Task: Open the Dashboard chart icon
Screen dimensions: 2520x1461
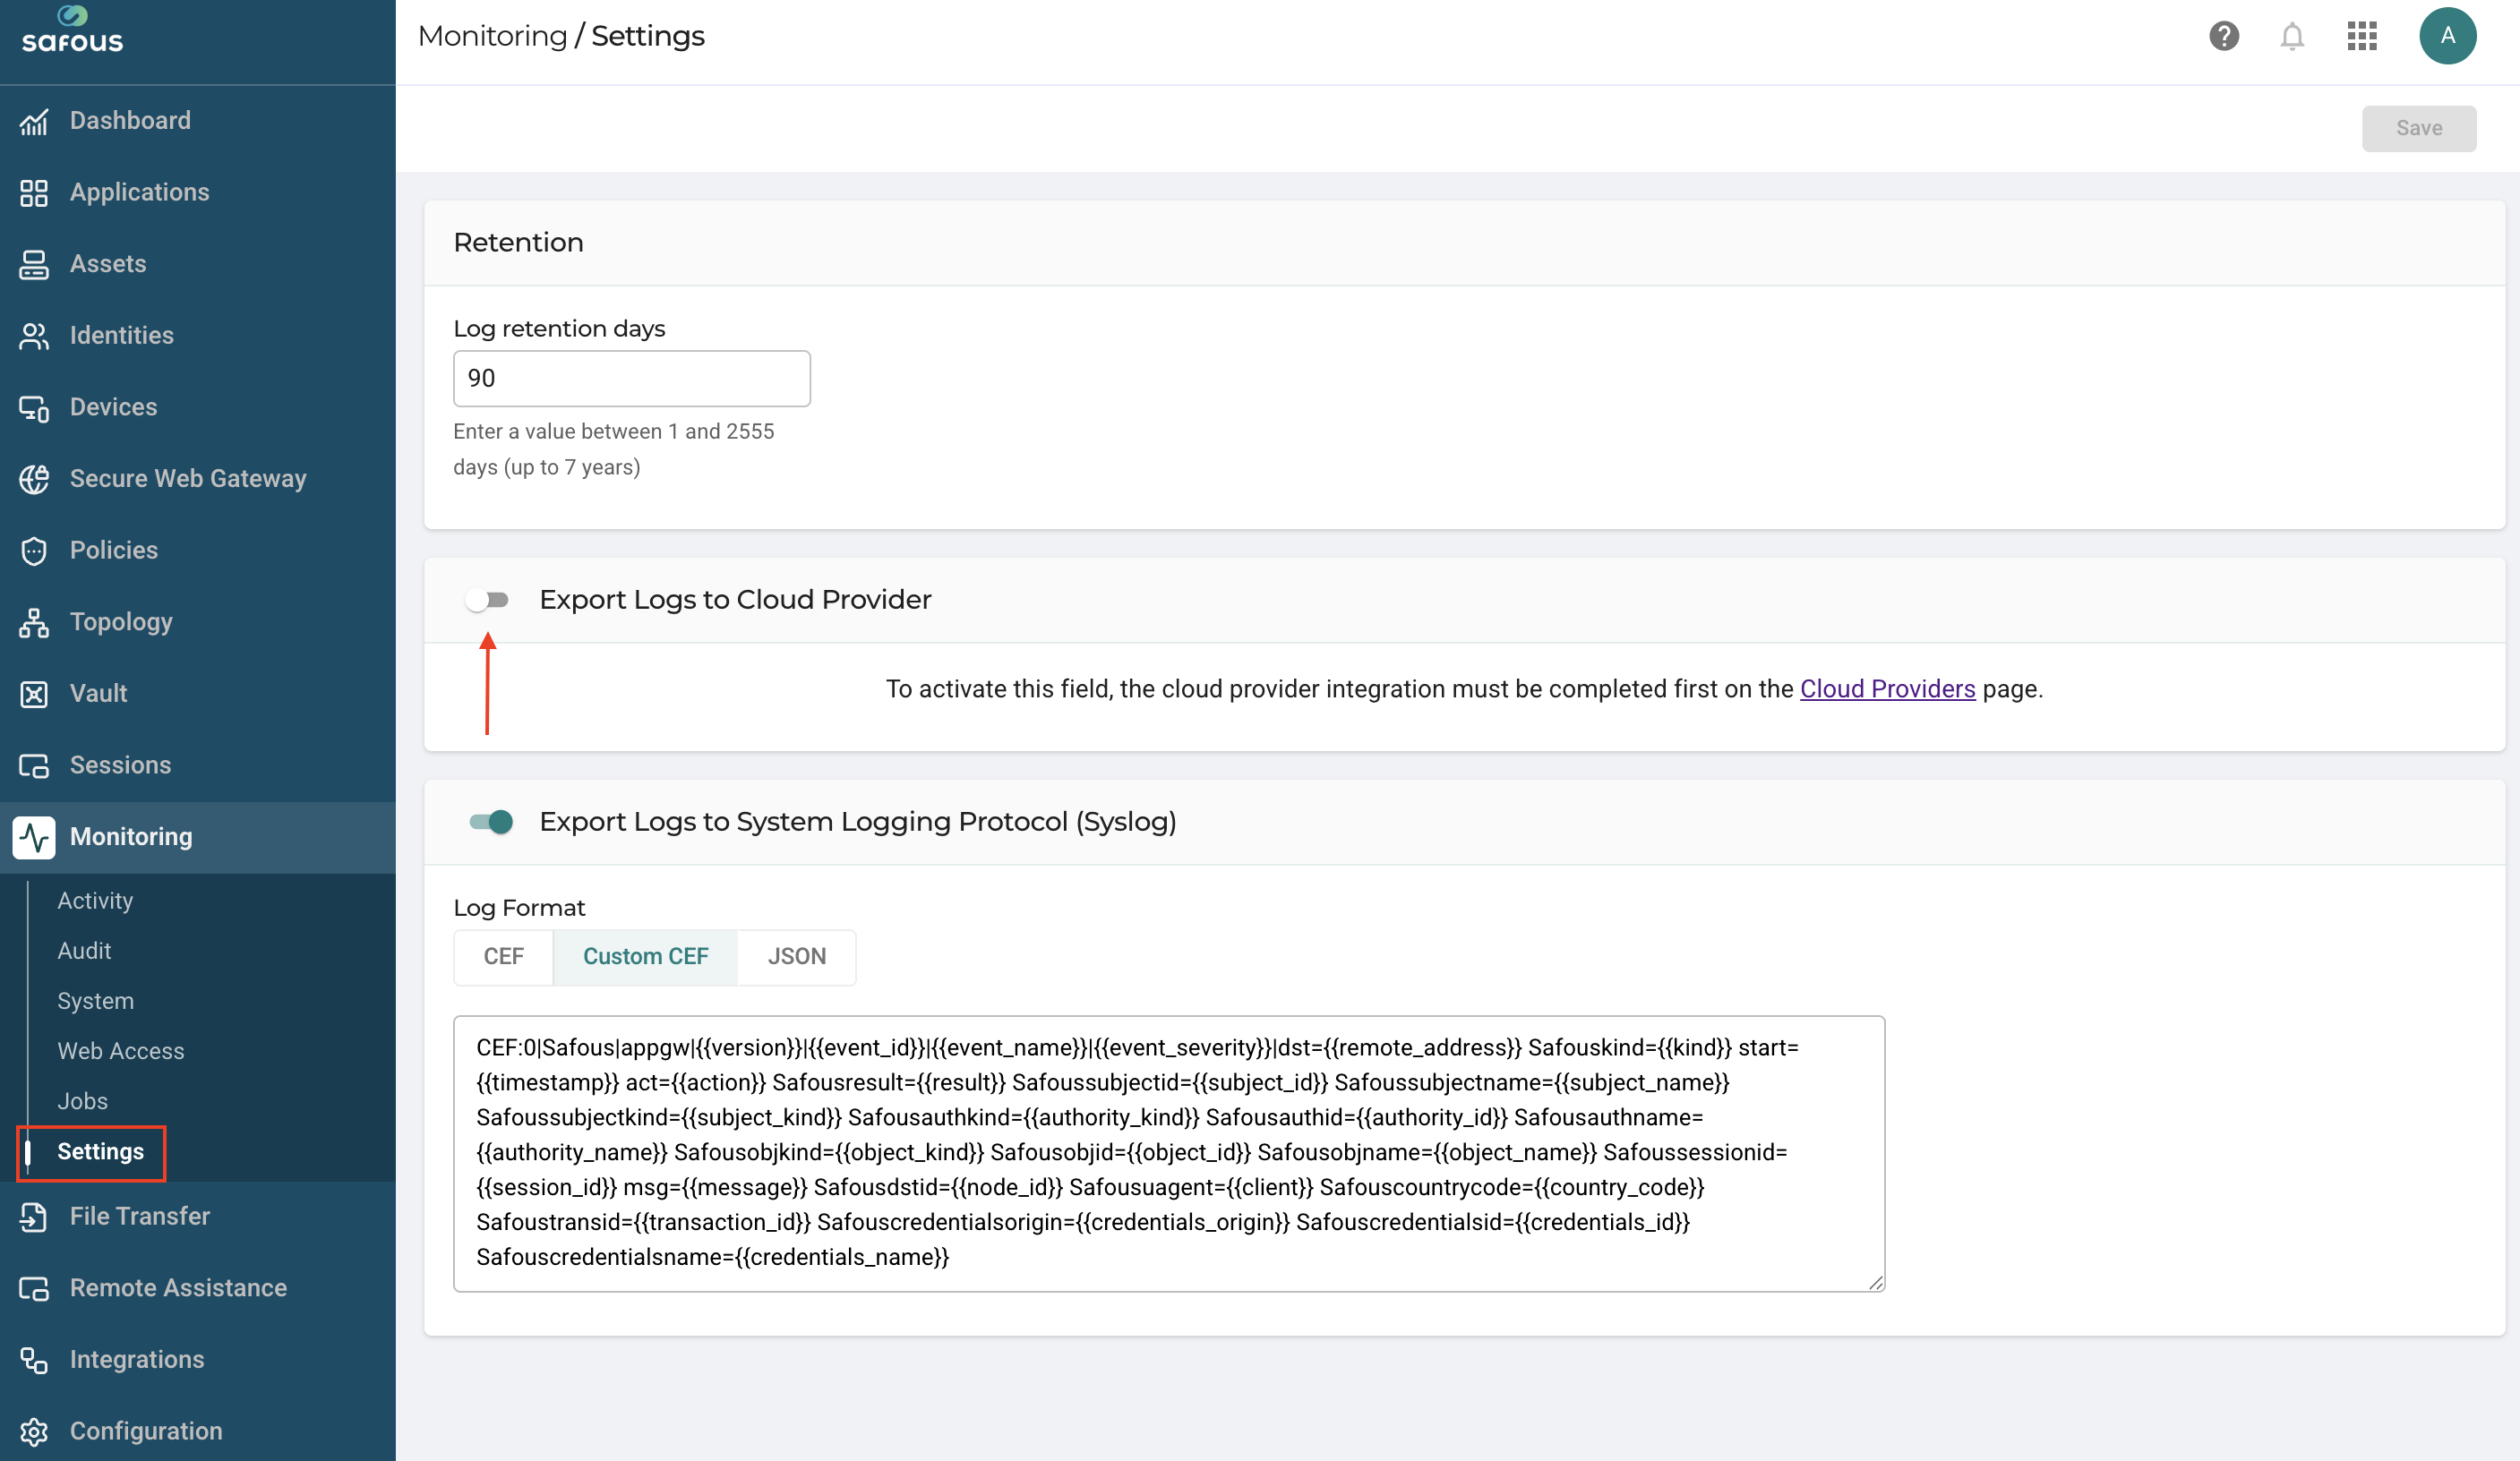Action: click(34, 121)
